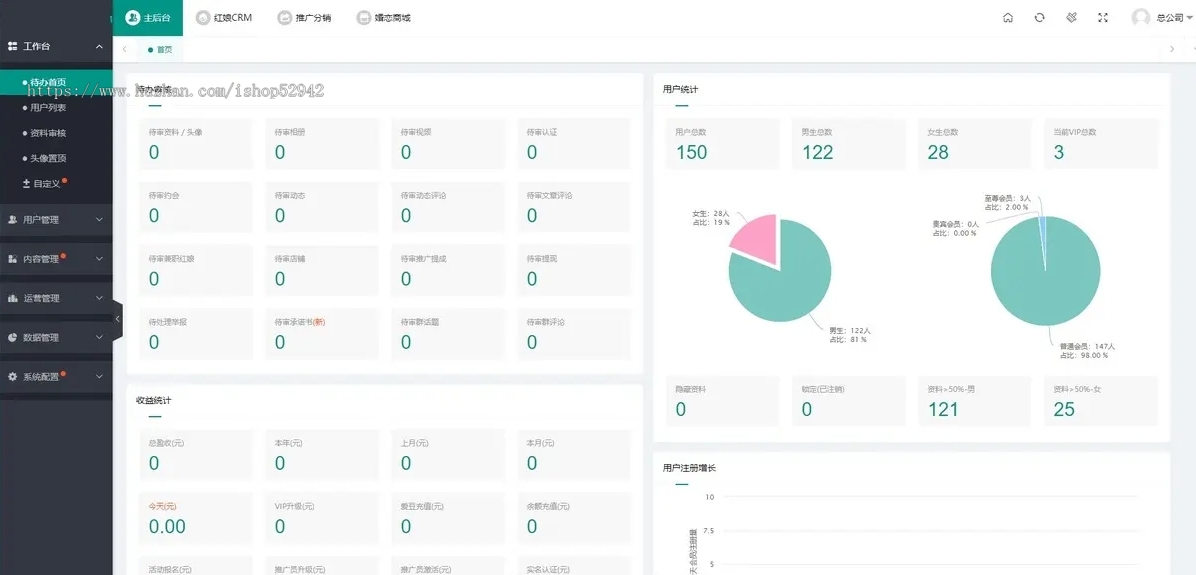Image resolution: width=1196 pixels, height=575 pixels.
Task: Open 资料审核 in the sidebar
Action: [x=56, y=133]
